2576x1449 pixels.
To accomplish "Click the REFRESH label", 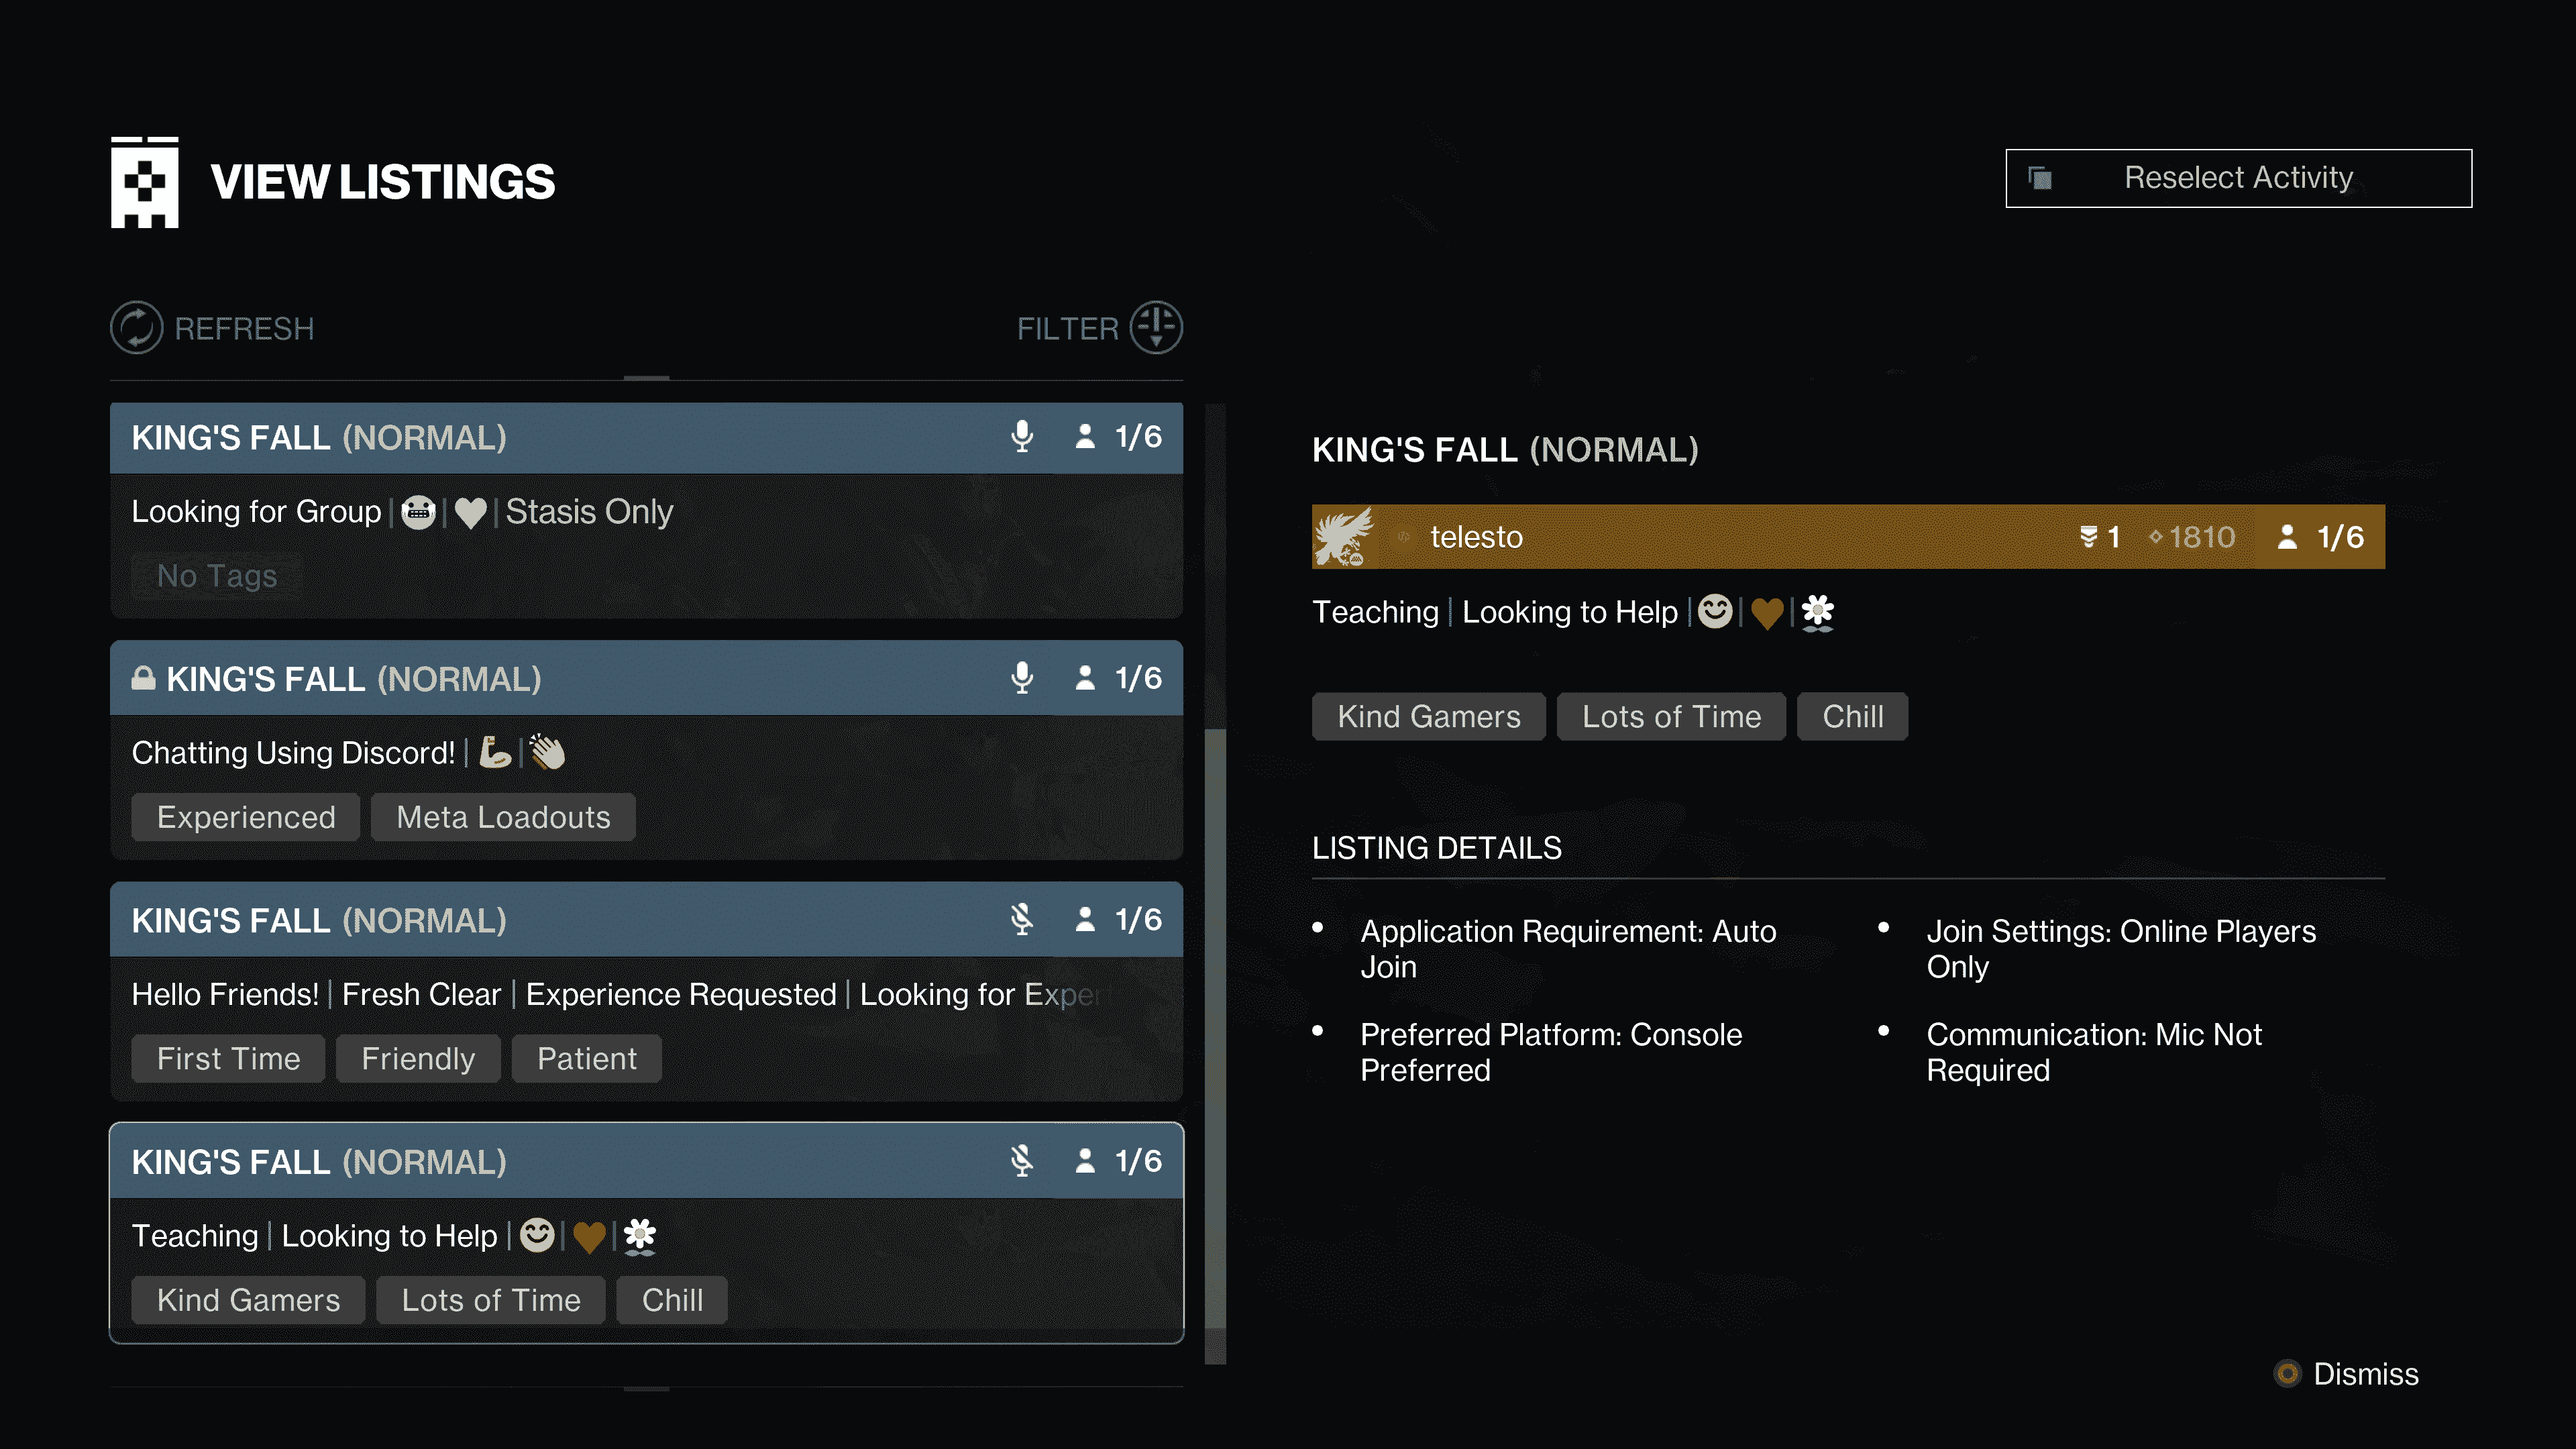I will (244, 329).
